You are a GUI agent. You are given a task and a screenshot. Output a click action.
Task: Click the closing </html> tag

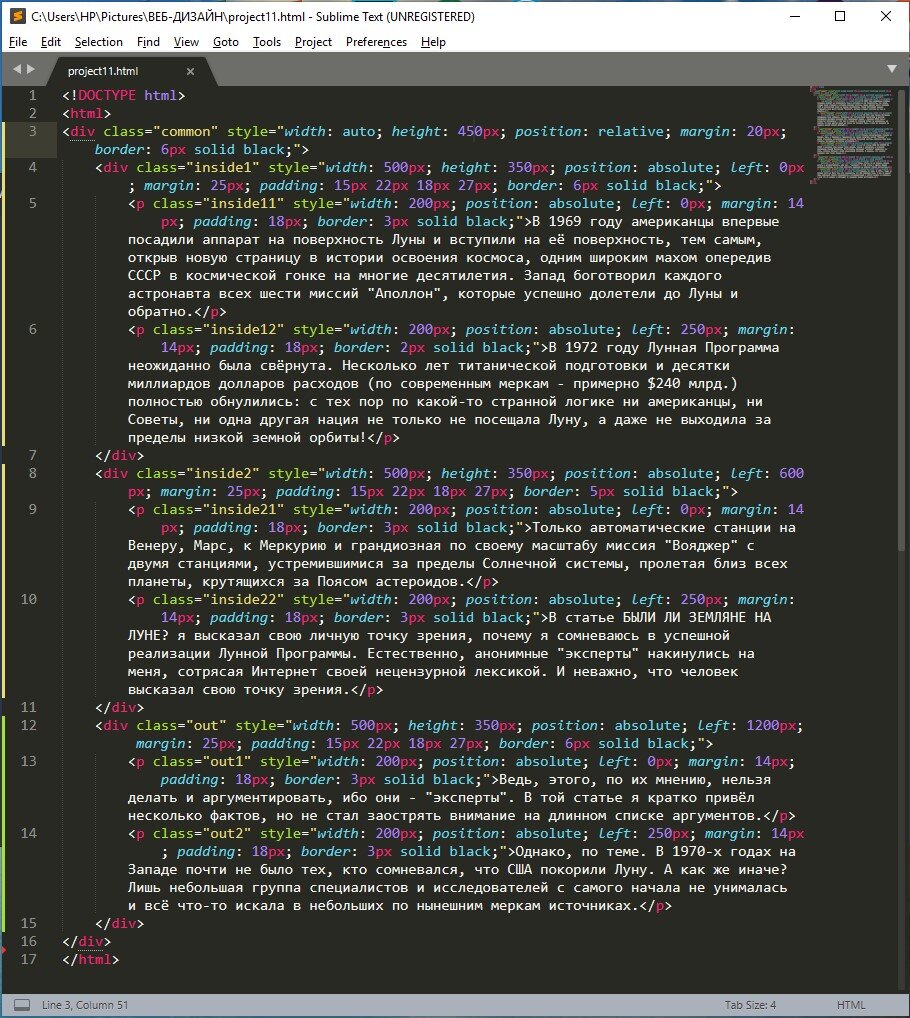coord(91,959)
